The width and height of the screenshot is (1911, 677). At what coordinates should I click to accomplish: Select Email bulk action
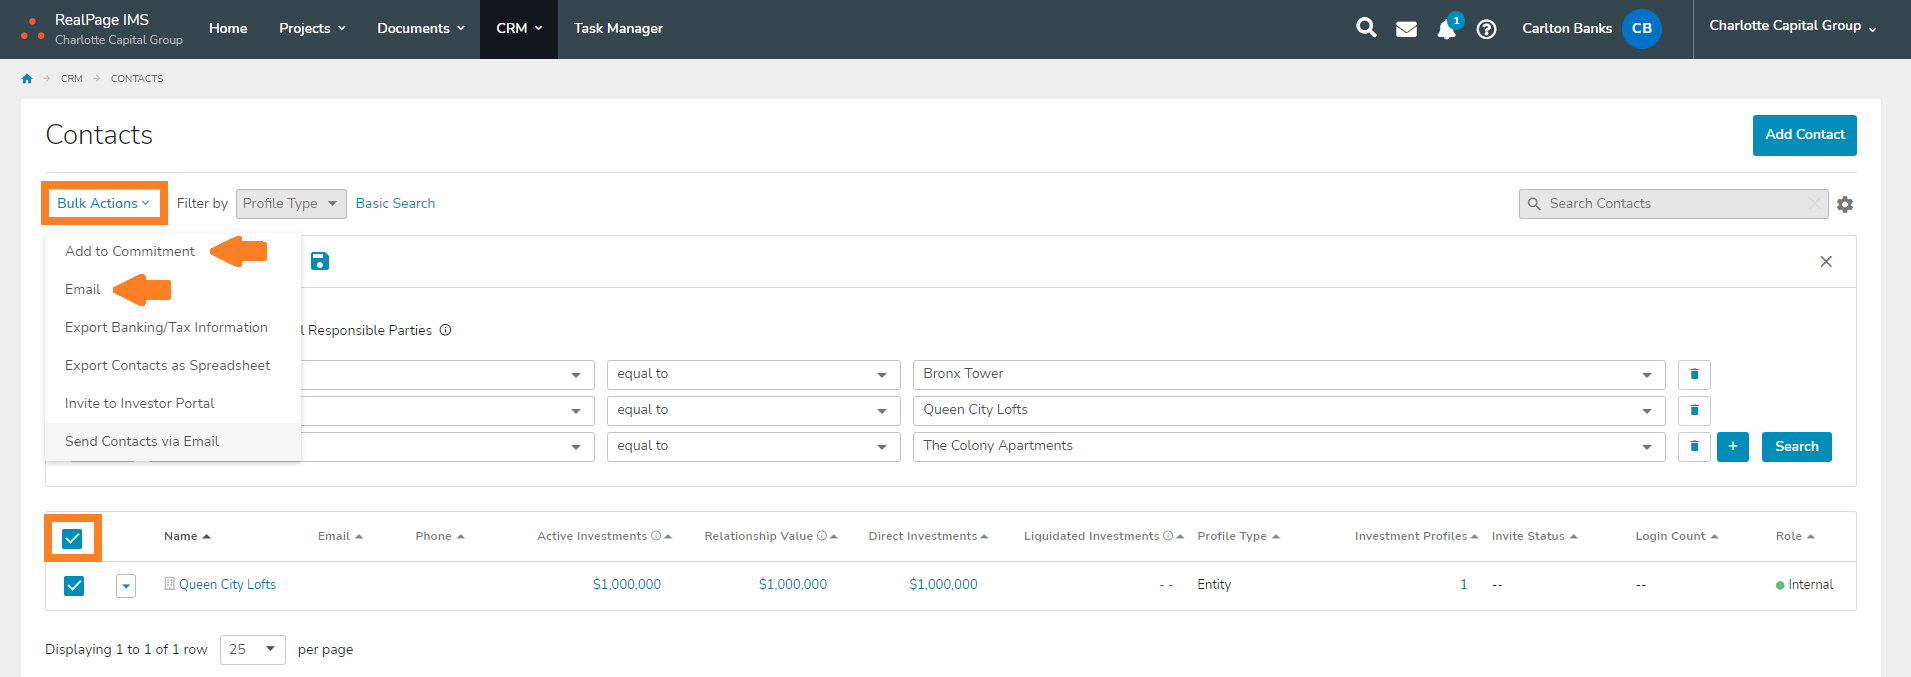(x=83, y=290)
